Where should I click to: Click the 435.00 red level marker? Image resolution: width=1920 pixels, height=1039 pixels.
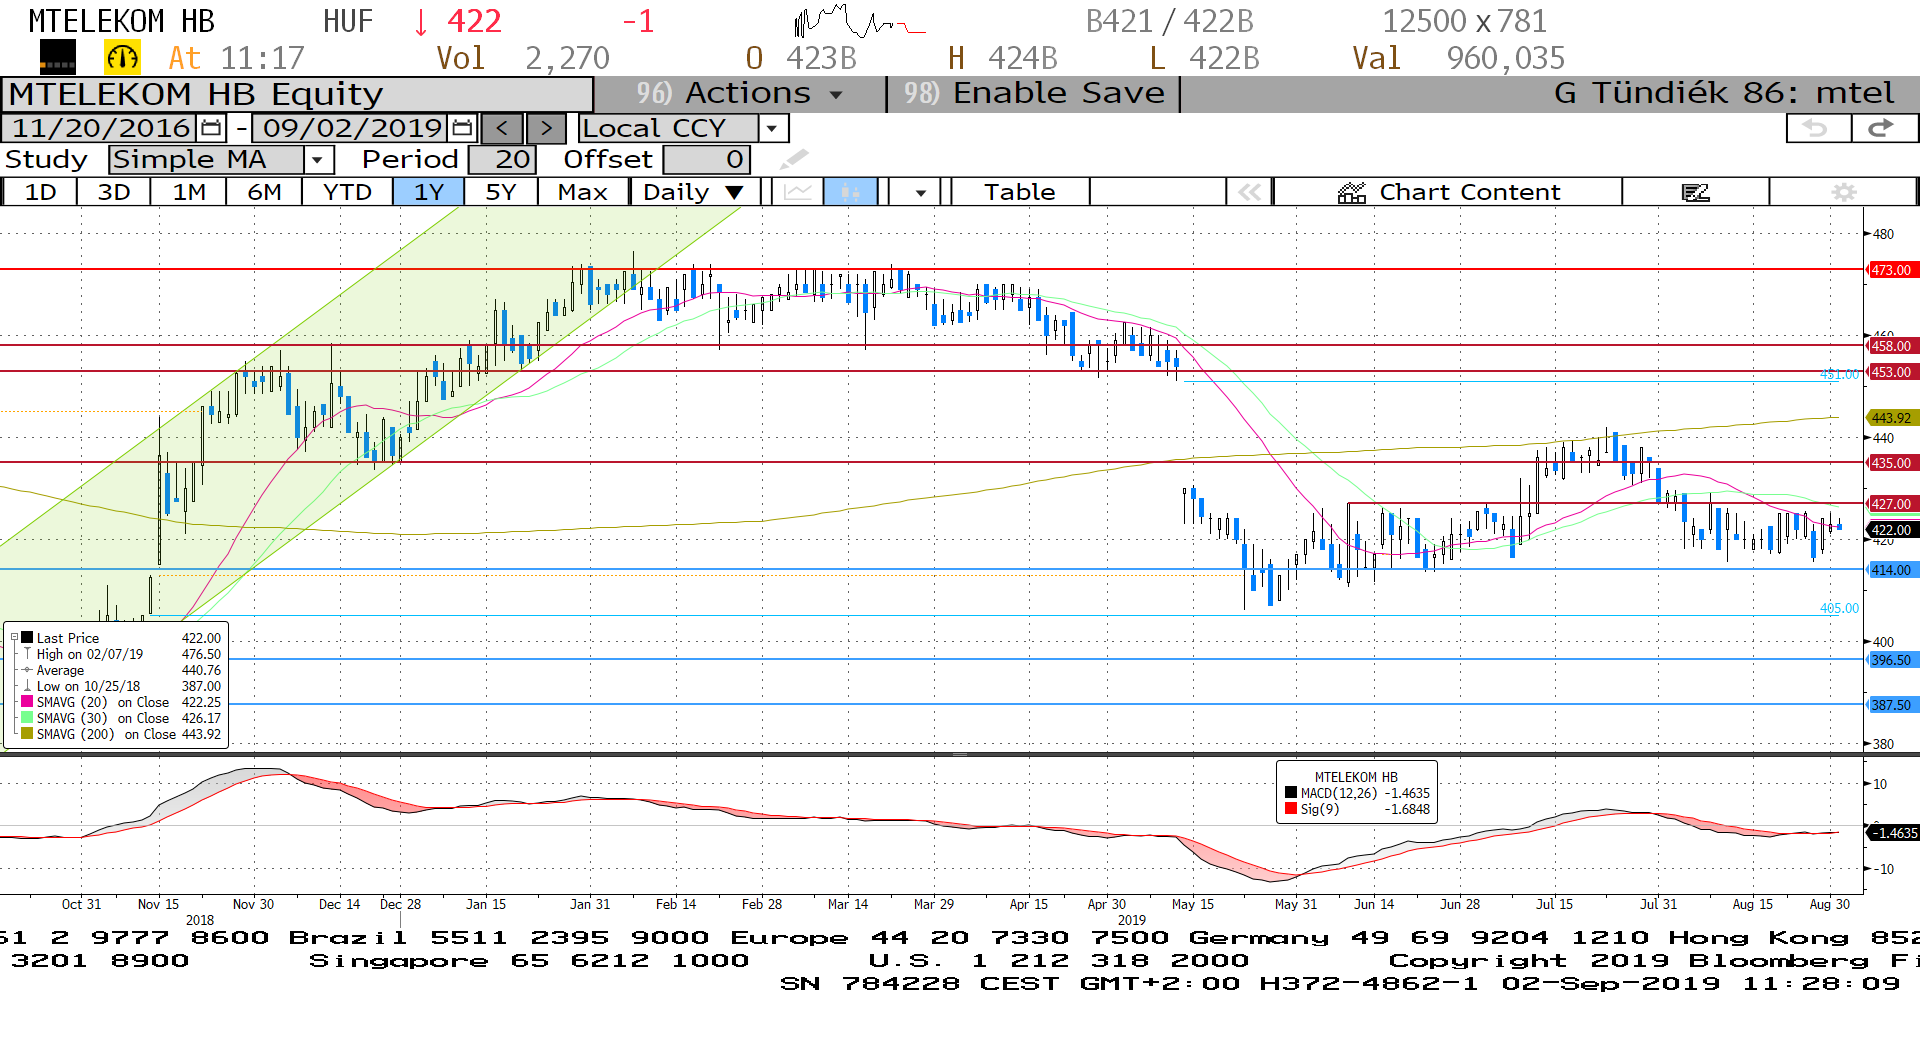point(1891,463)
